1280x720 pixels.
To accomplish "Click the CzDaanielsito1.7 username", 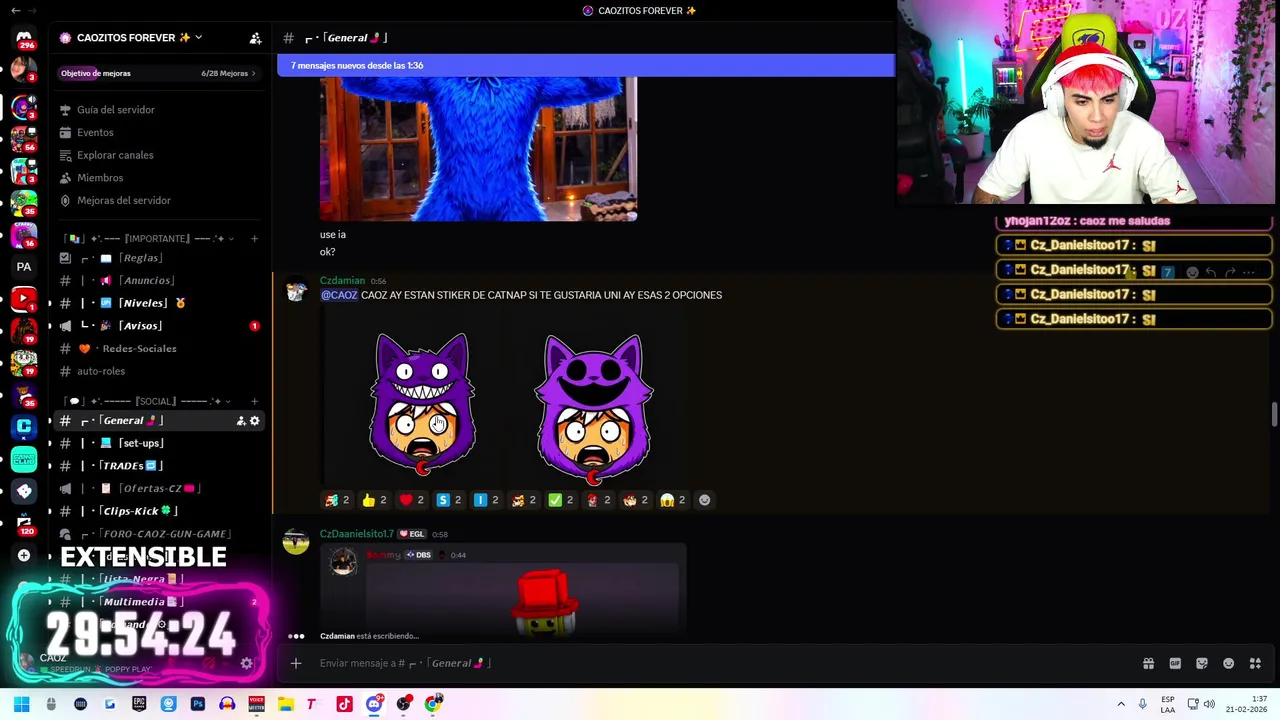I will (x=357, y=534).
